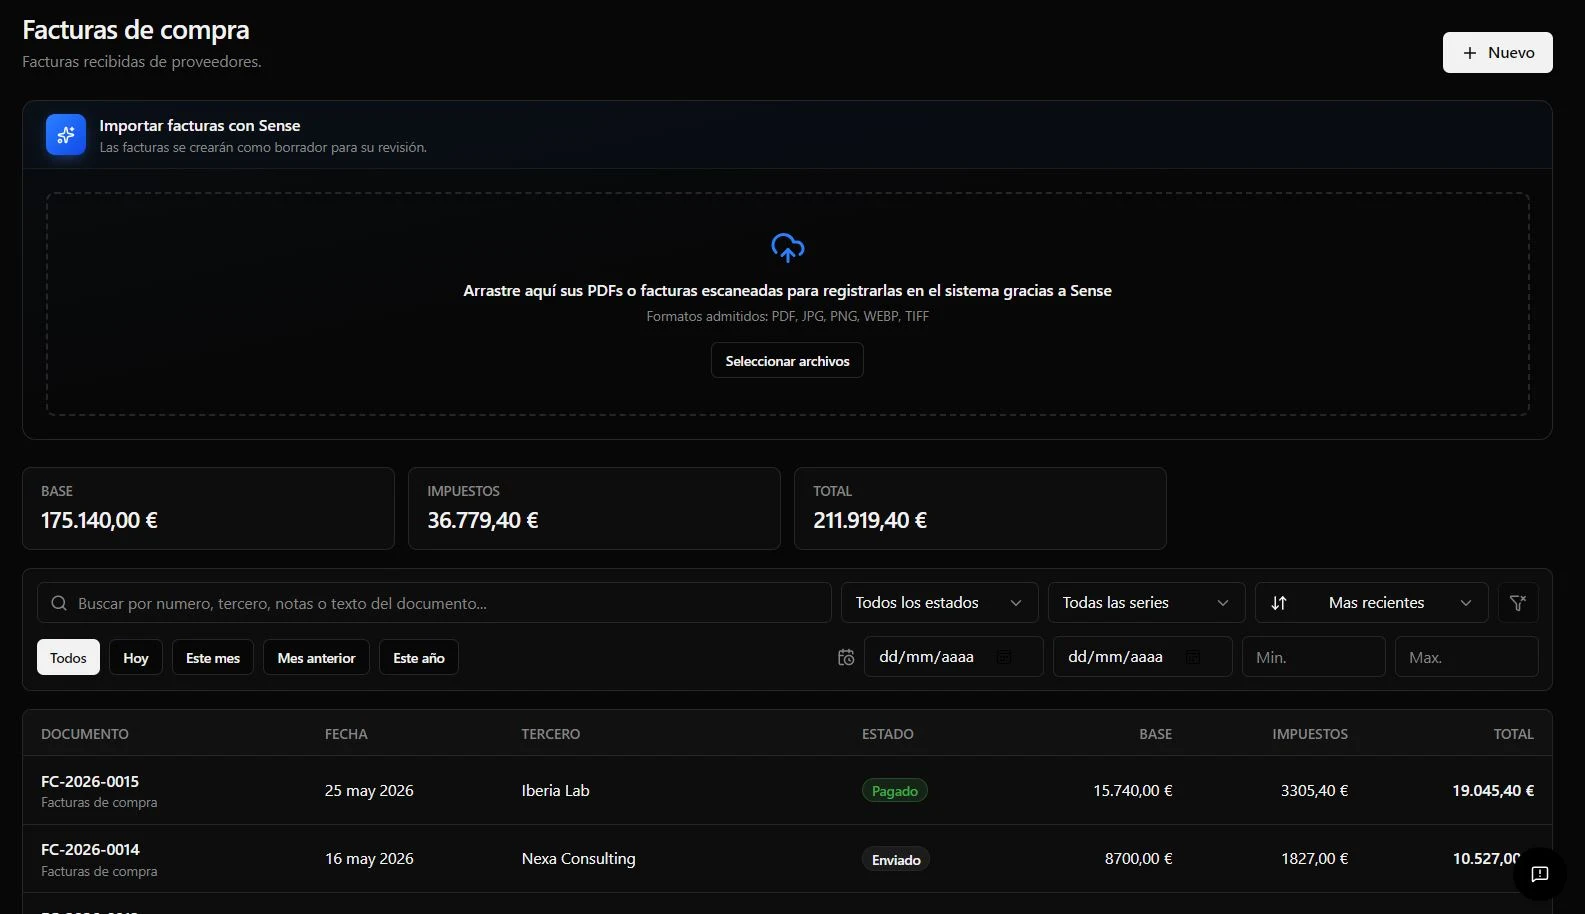
Task: Select the Todos quick filter
Action: [68, 658]
